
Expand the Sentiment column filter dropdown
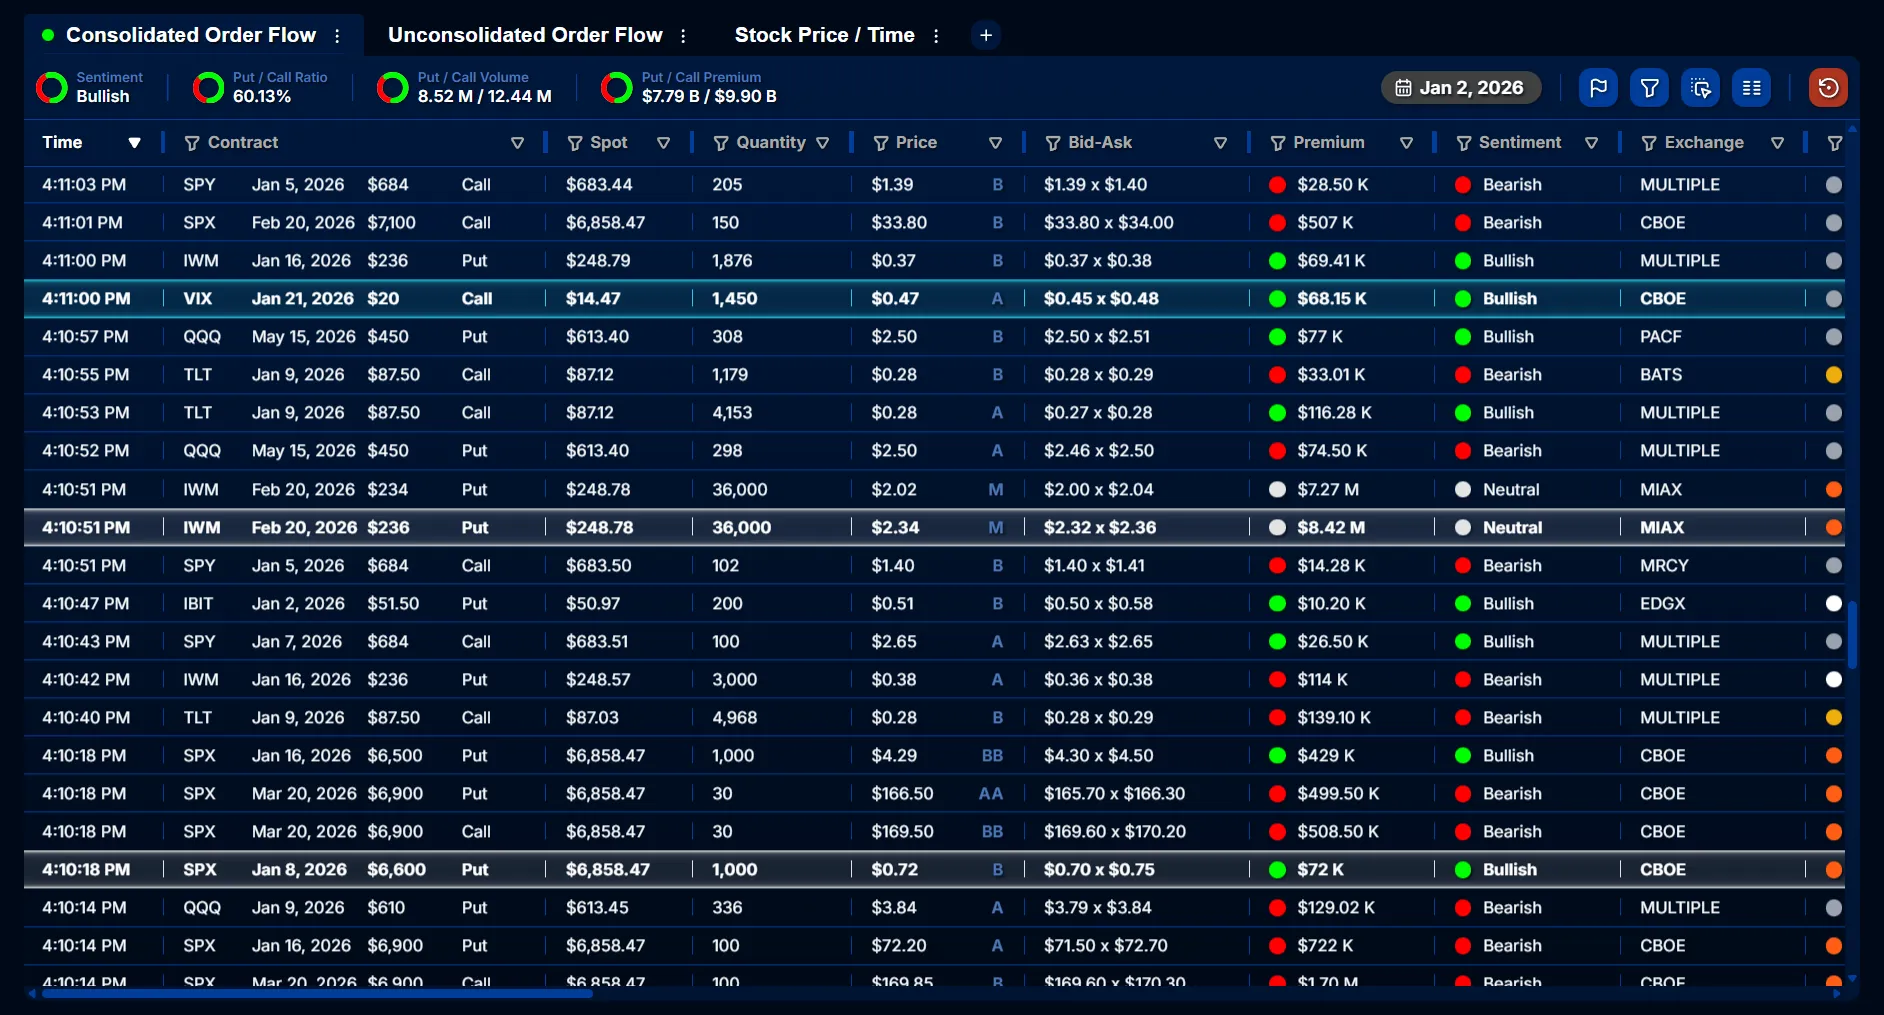tap(1591, 143)
